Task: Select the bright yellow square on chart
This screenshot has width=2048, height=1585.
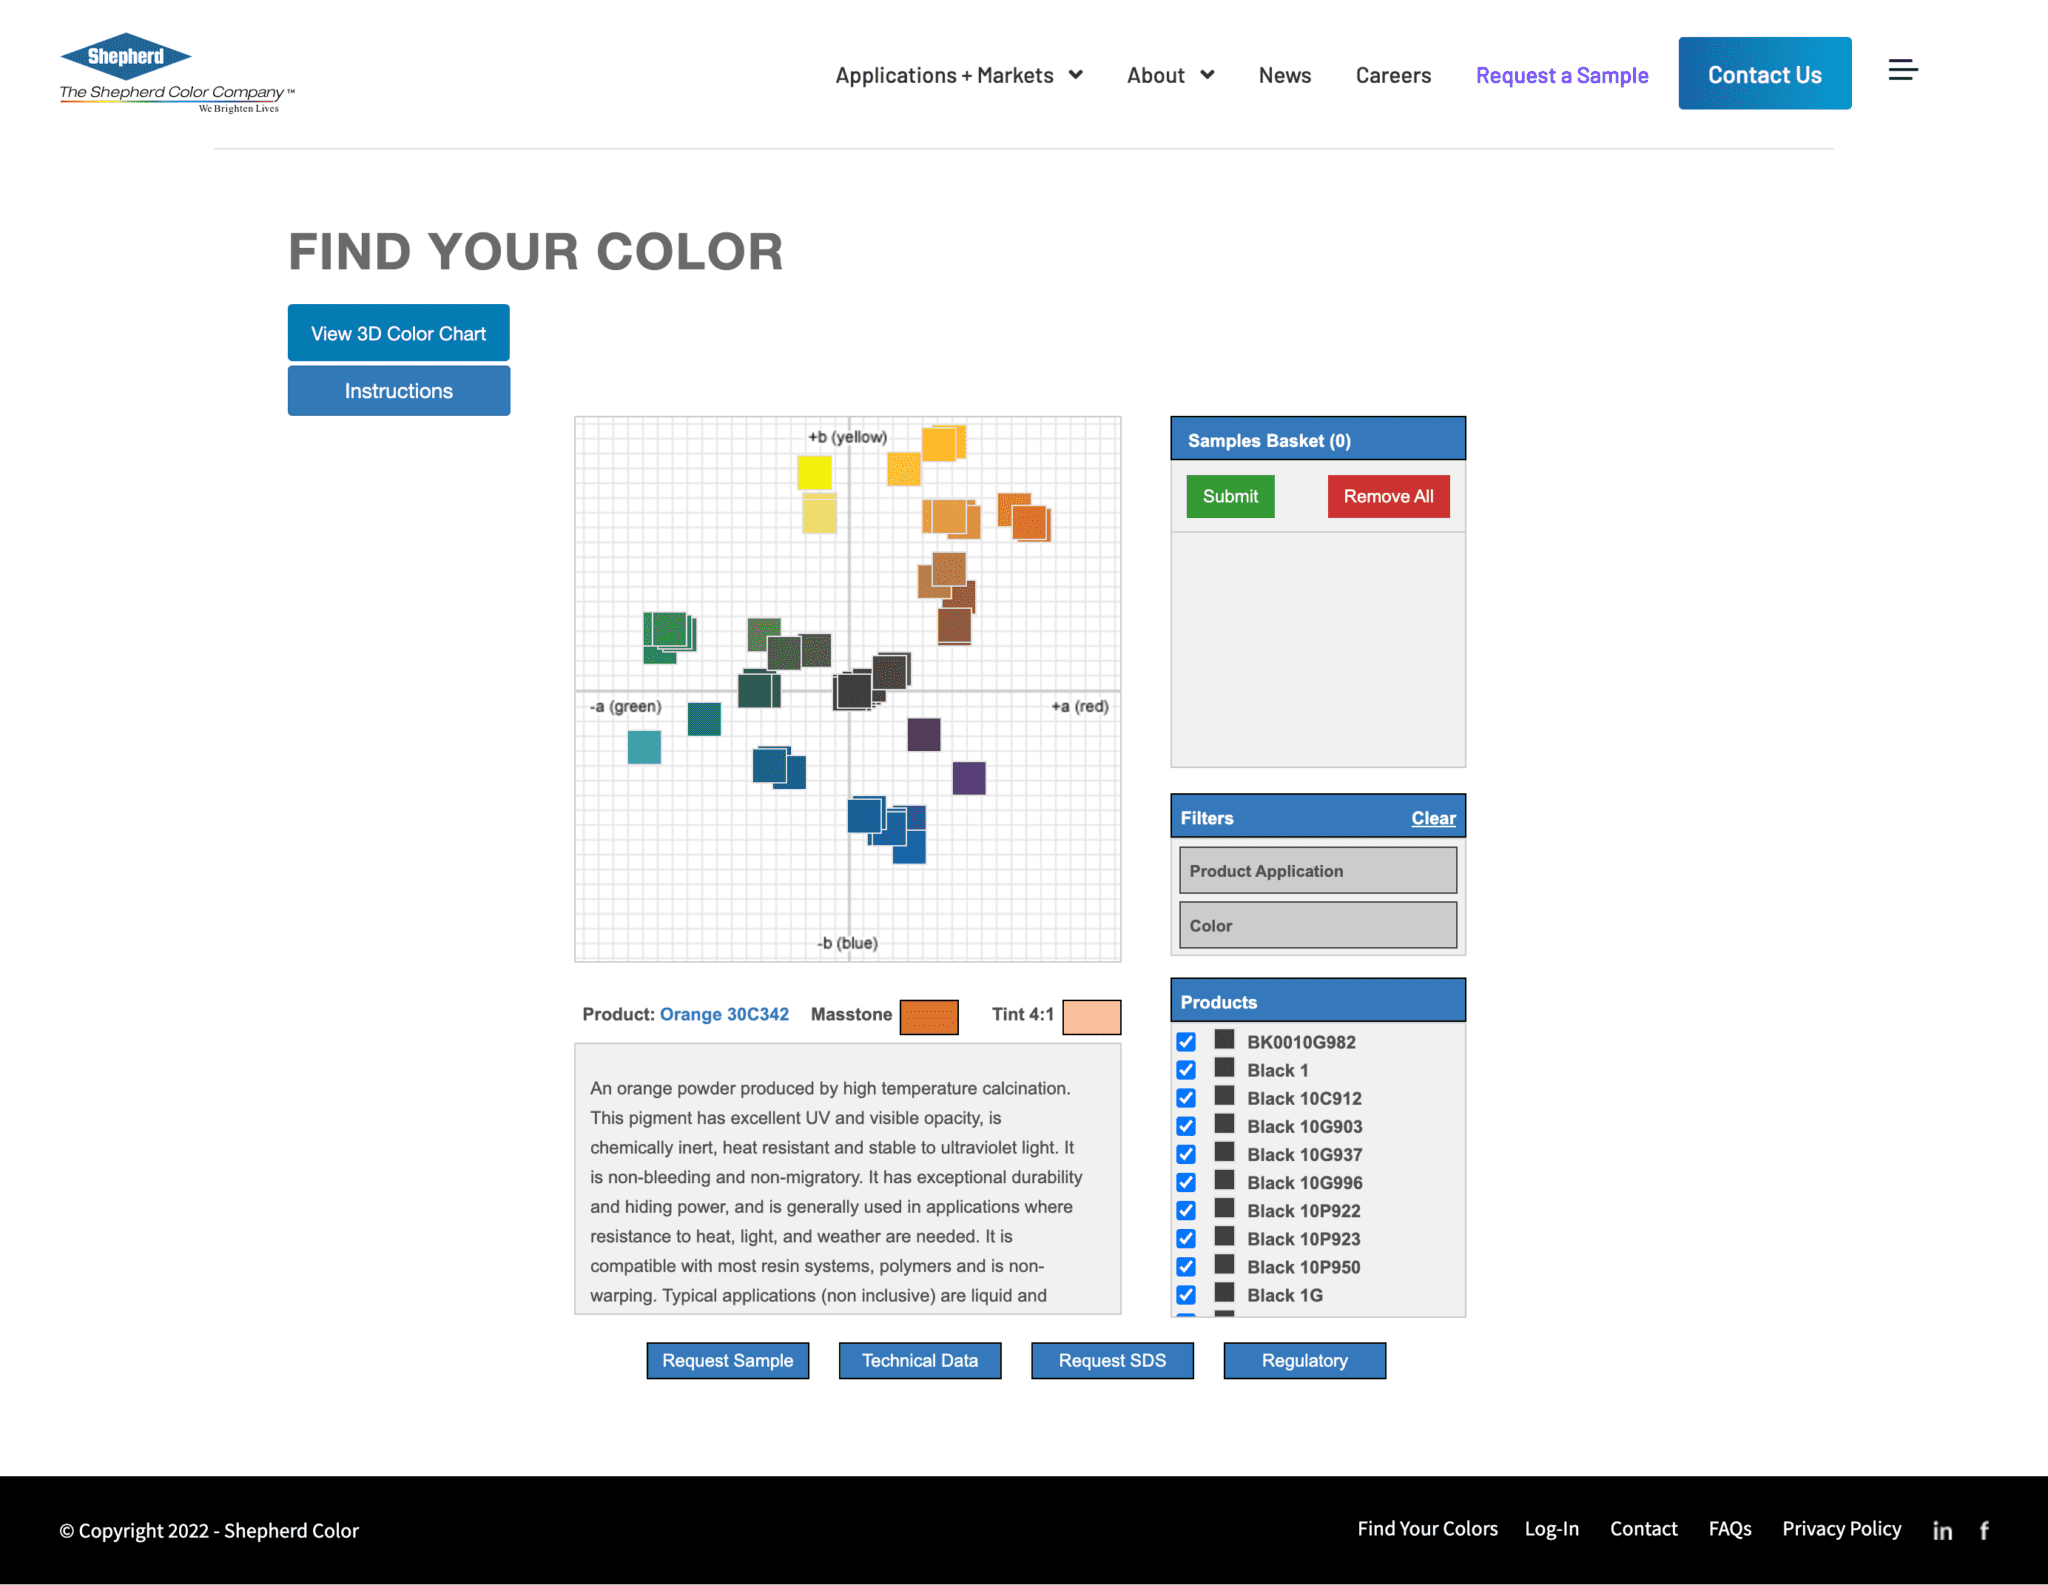Action: 814,472
